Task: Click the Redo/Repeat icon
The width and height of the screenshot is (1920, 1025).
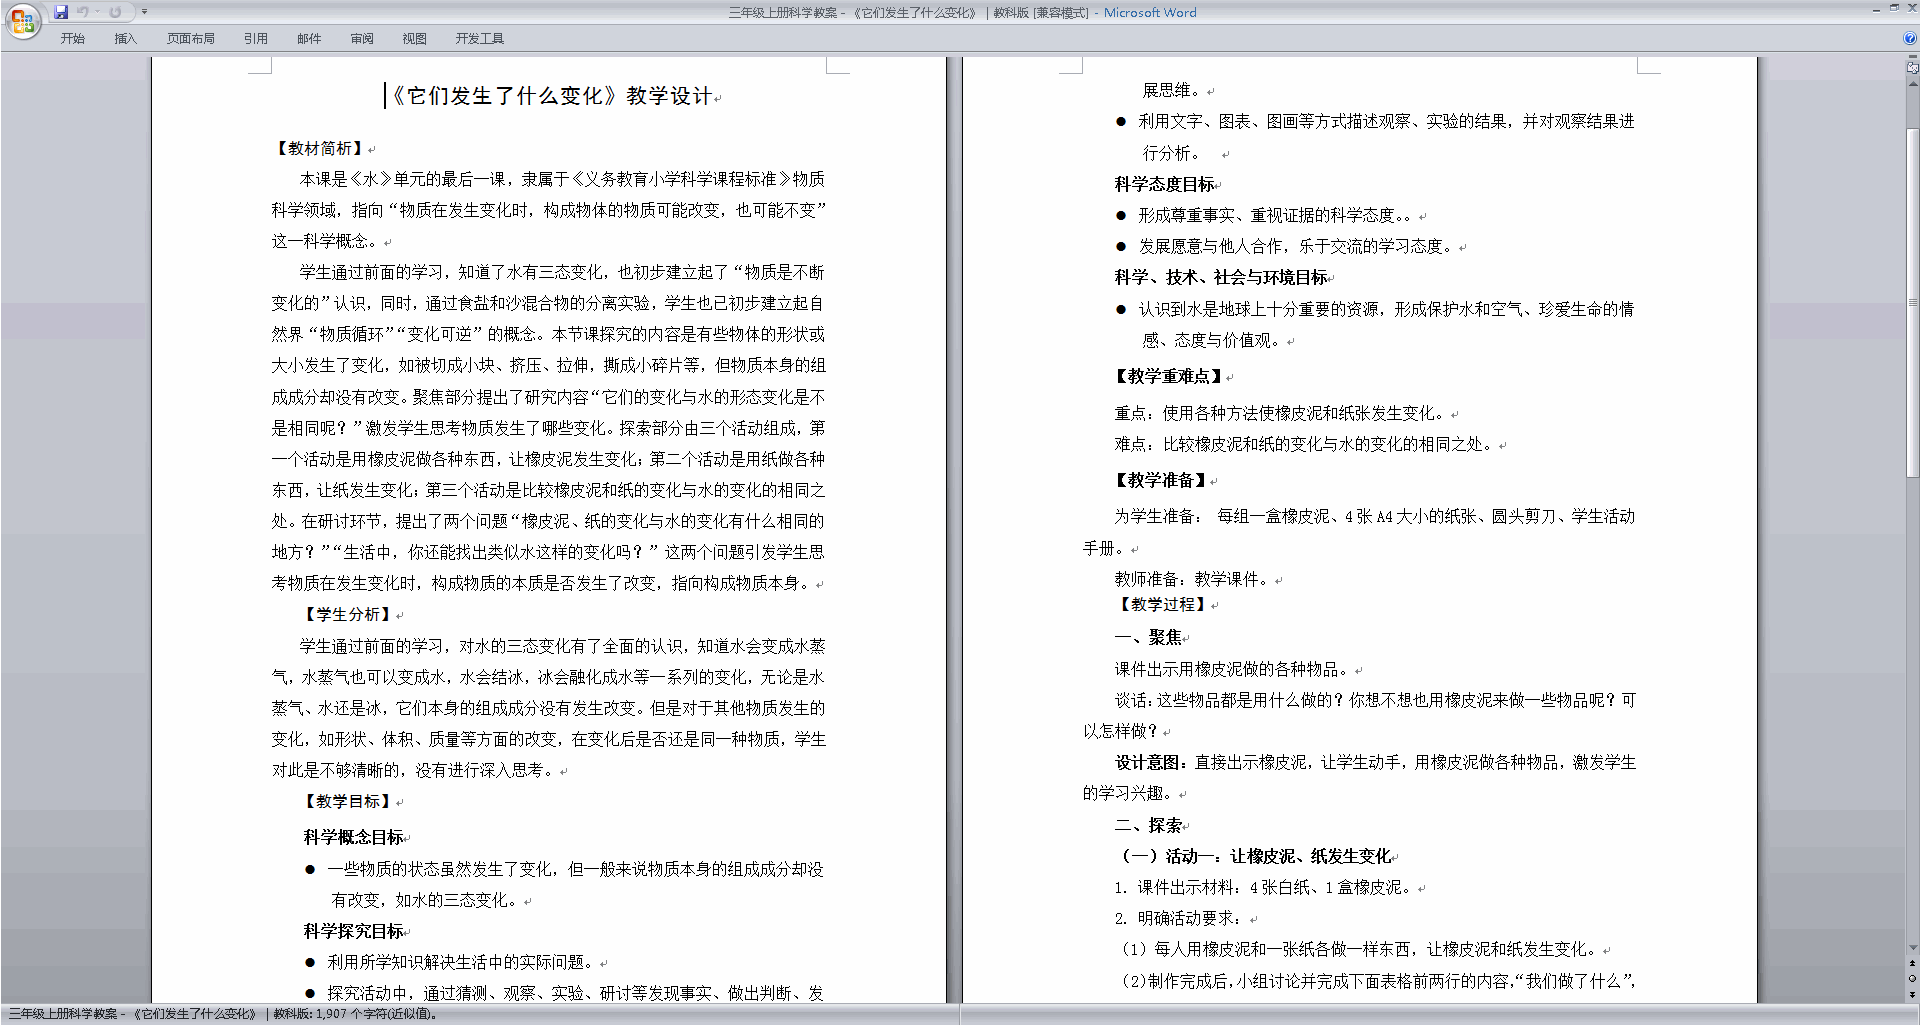Action: [115, 12]
